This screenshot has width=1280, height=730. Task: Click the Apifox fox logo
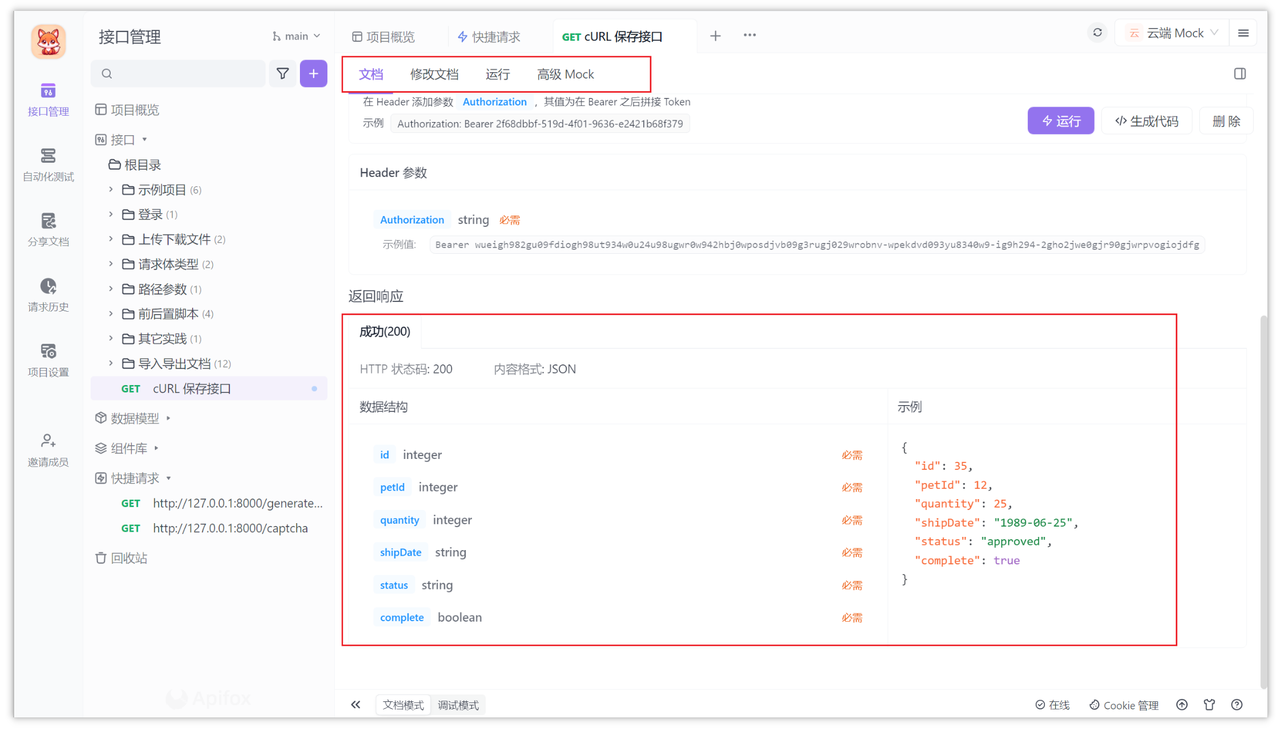point(48,41)
